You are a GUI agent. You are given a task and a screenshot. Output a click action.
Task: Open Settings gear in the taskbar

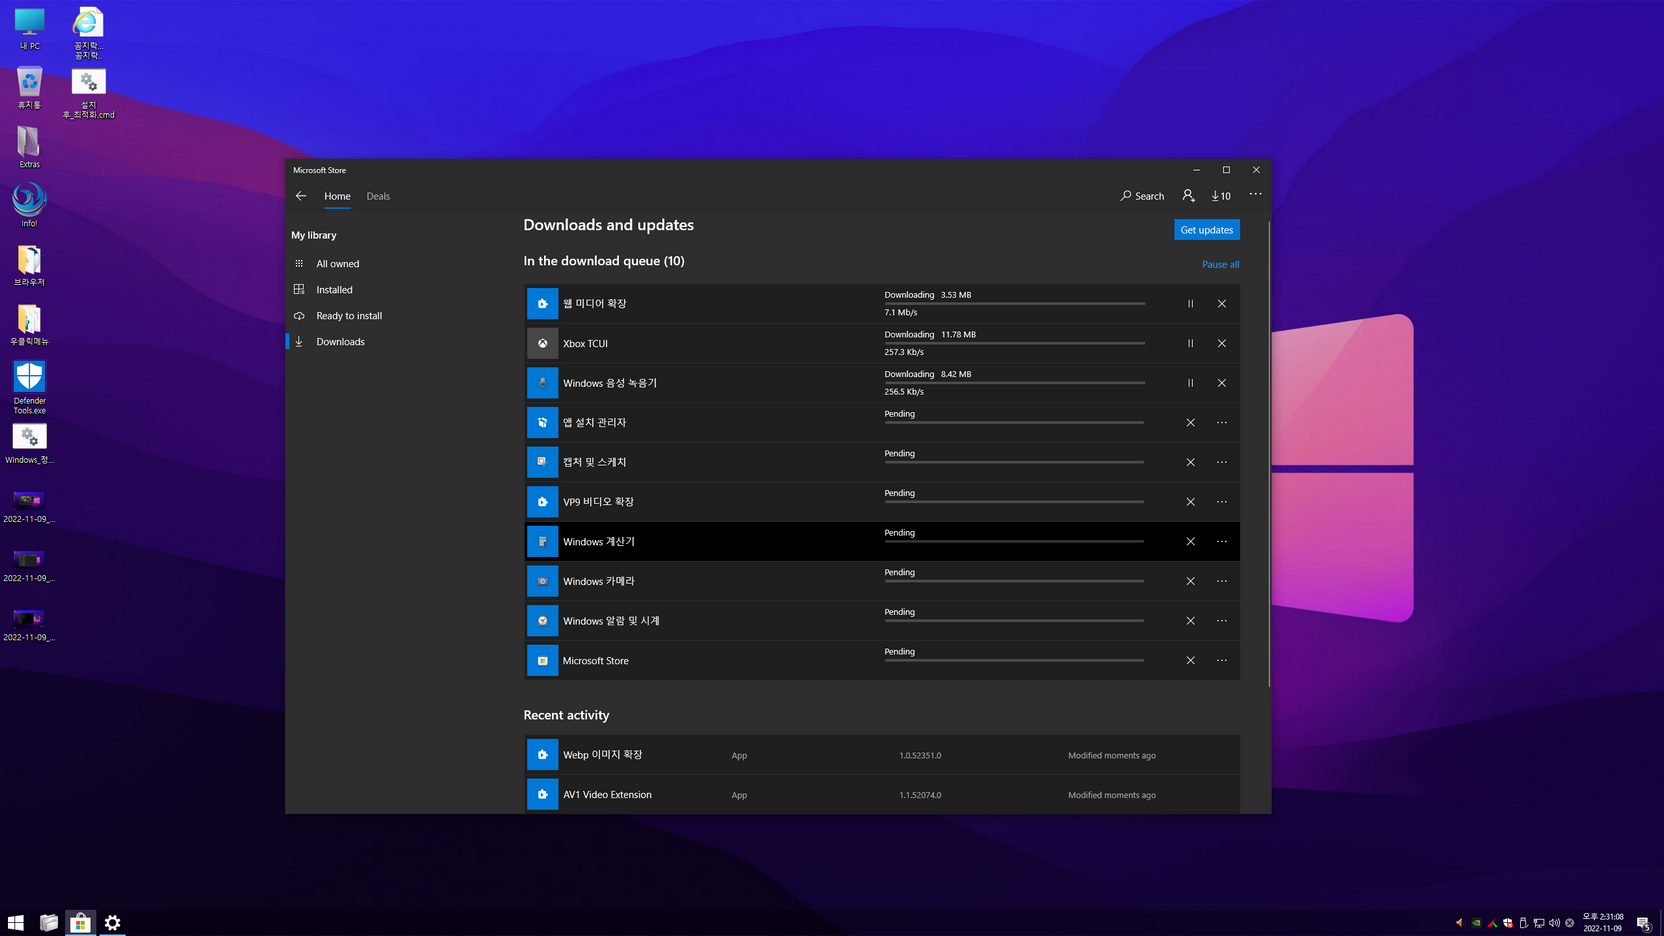[112, 922]
